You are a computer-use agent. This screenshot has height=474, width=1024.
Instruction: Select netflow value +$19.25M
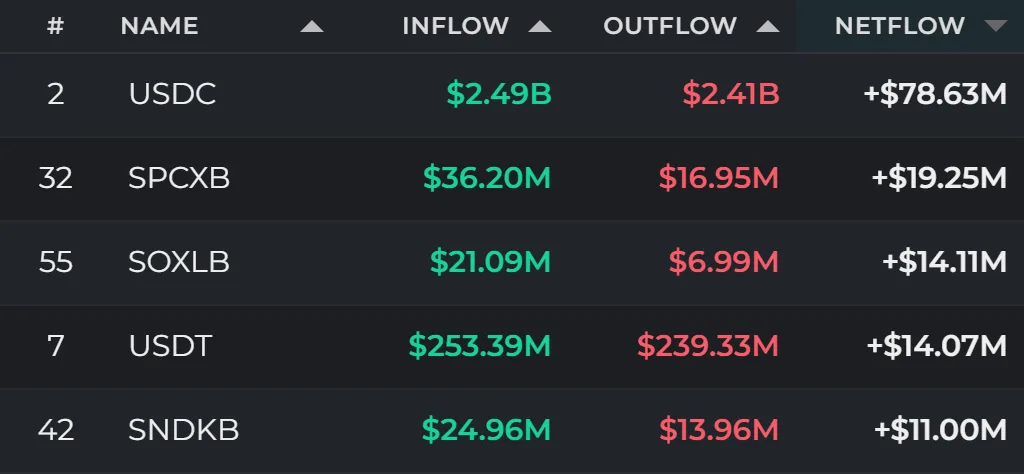coord(939,178)
